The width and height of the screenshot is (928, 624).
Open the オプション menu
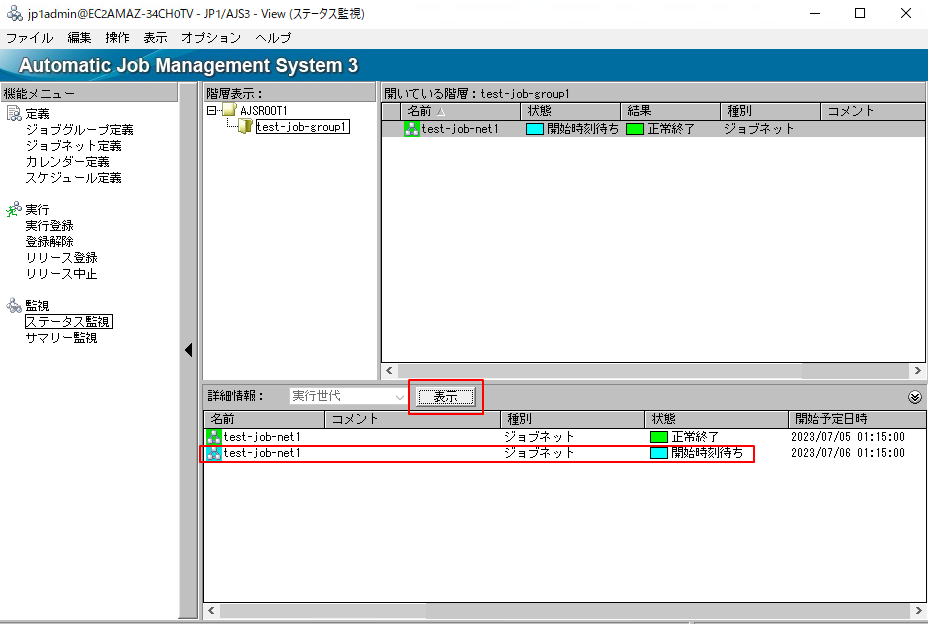pyautogui.click(x=211, y=38)
